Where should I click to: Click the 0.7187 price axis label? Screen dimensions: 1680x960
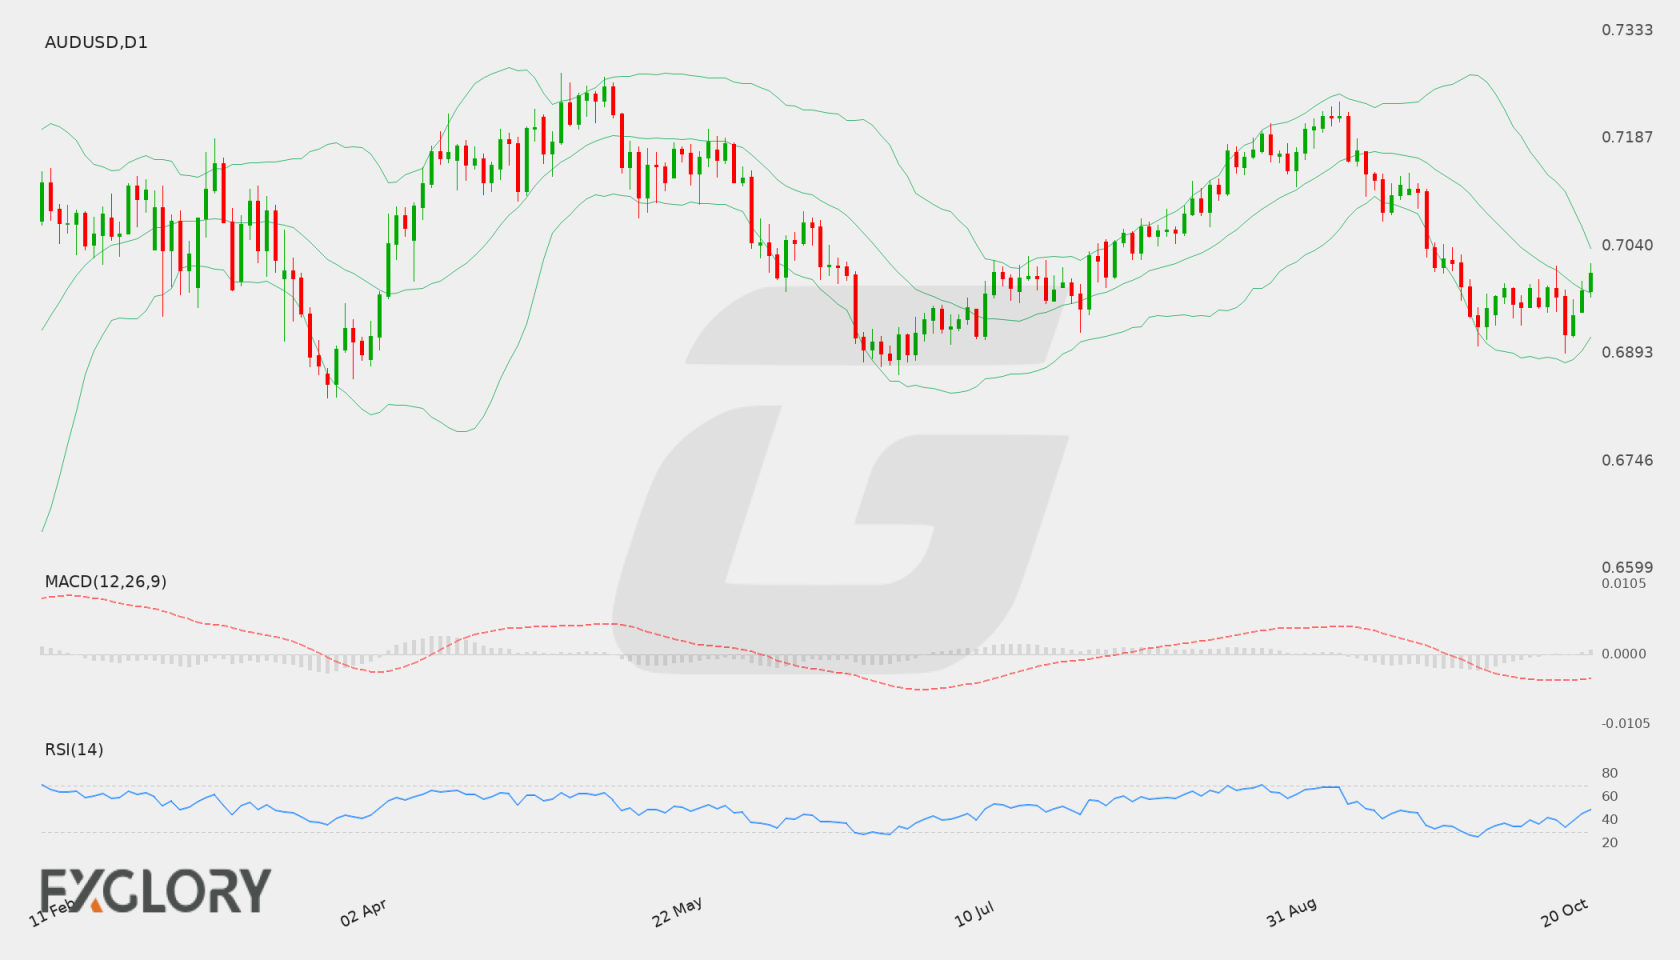[x=1627, y=137]
